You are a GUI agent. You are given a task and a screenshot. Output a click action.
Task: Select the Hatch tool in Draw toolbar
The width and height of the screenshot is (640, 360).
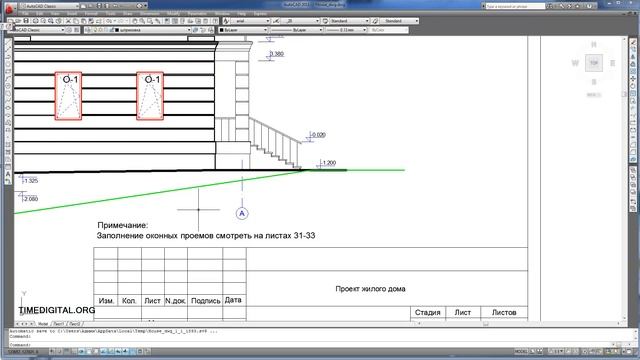[x=8, y=145]
